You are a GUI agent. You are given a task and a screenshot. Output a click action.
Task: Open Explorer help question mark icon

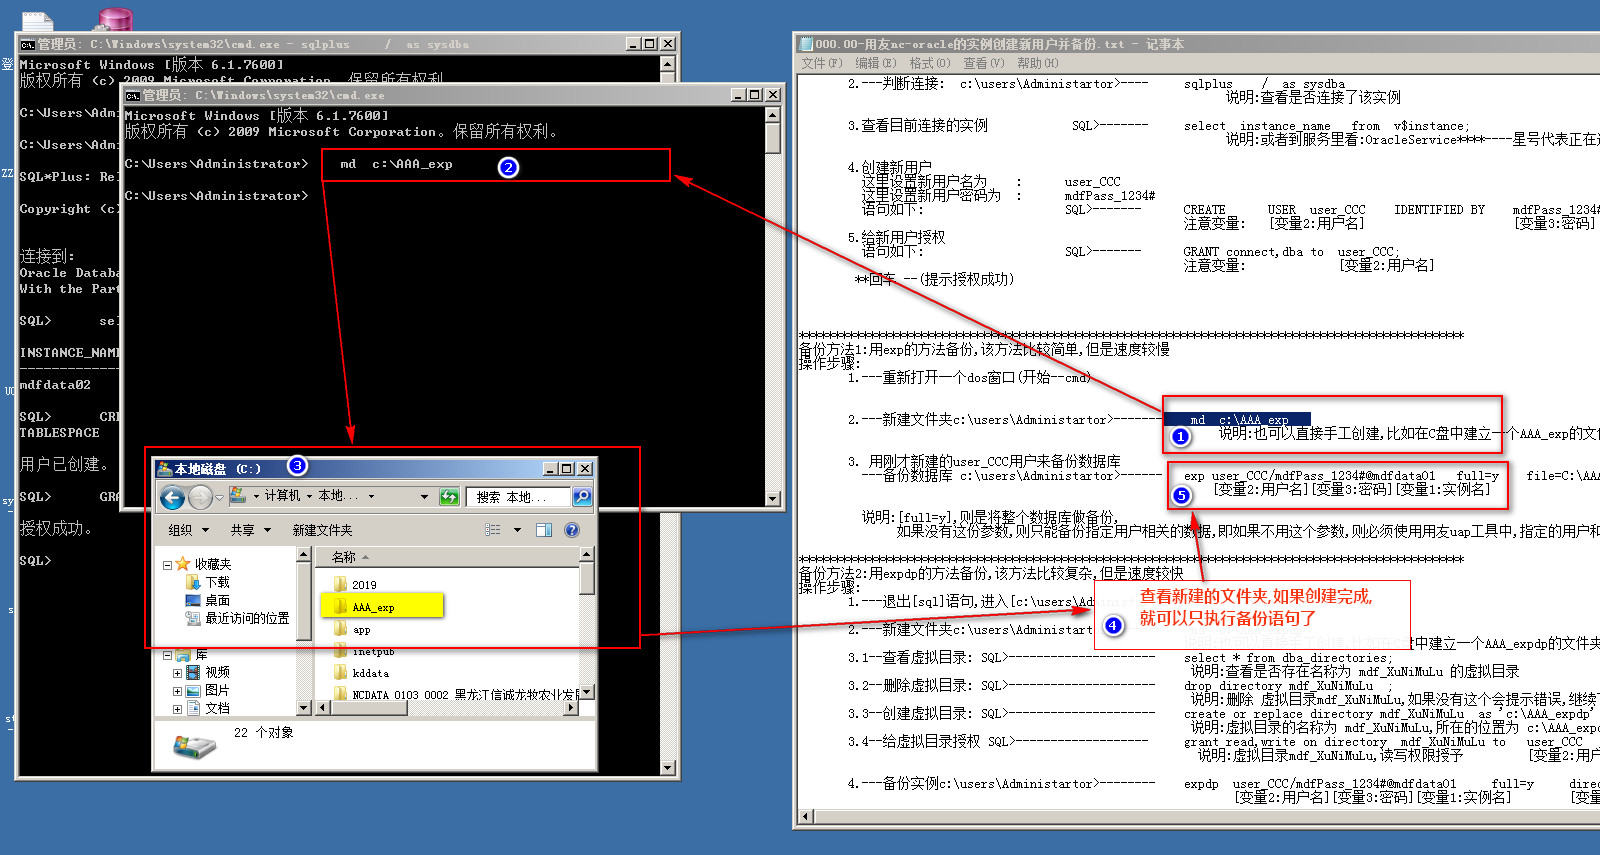point(572,530)
